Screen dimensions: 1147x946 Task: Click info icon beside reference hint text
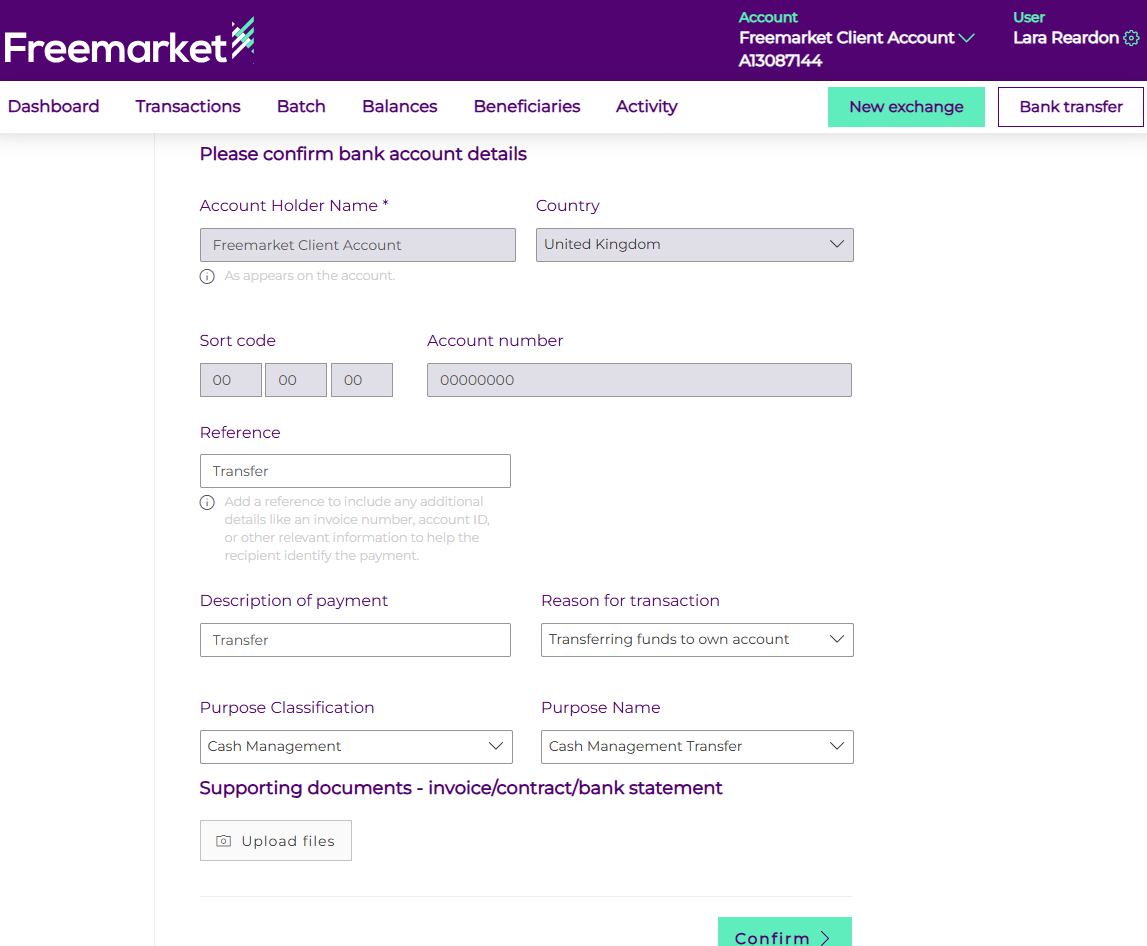click(207, 502)
